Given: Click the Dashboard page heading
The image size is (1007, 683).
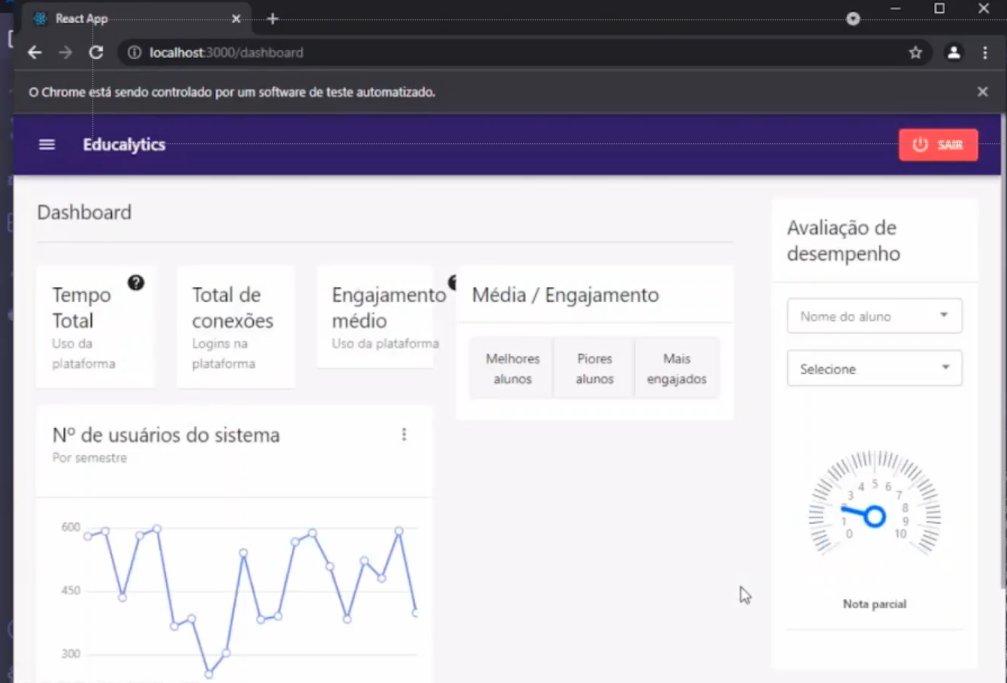Looking at the screenshot, I should pyautogui.click(x=84, y=212).
